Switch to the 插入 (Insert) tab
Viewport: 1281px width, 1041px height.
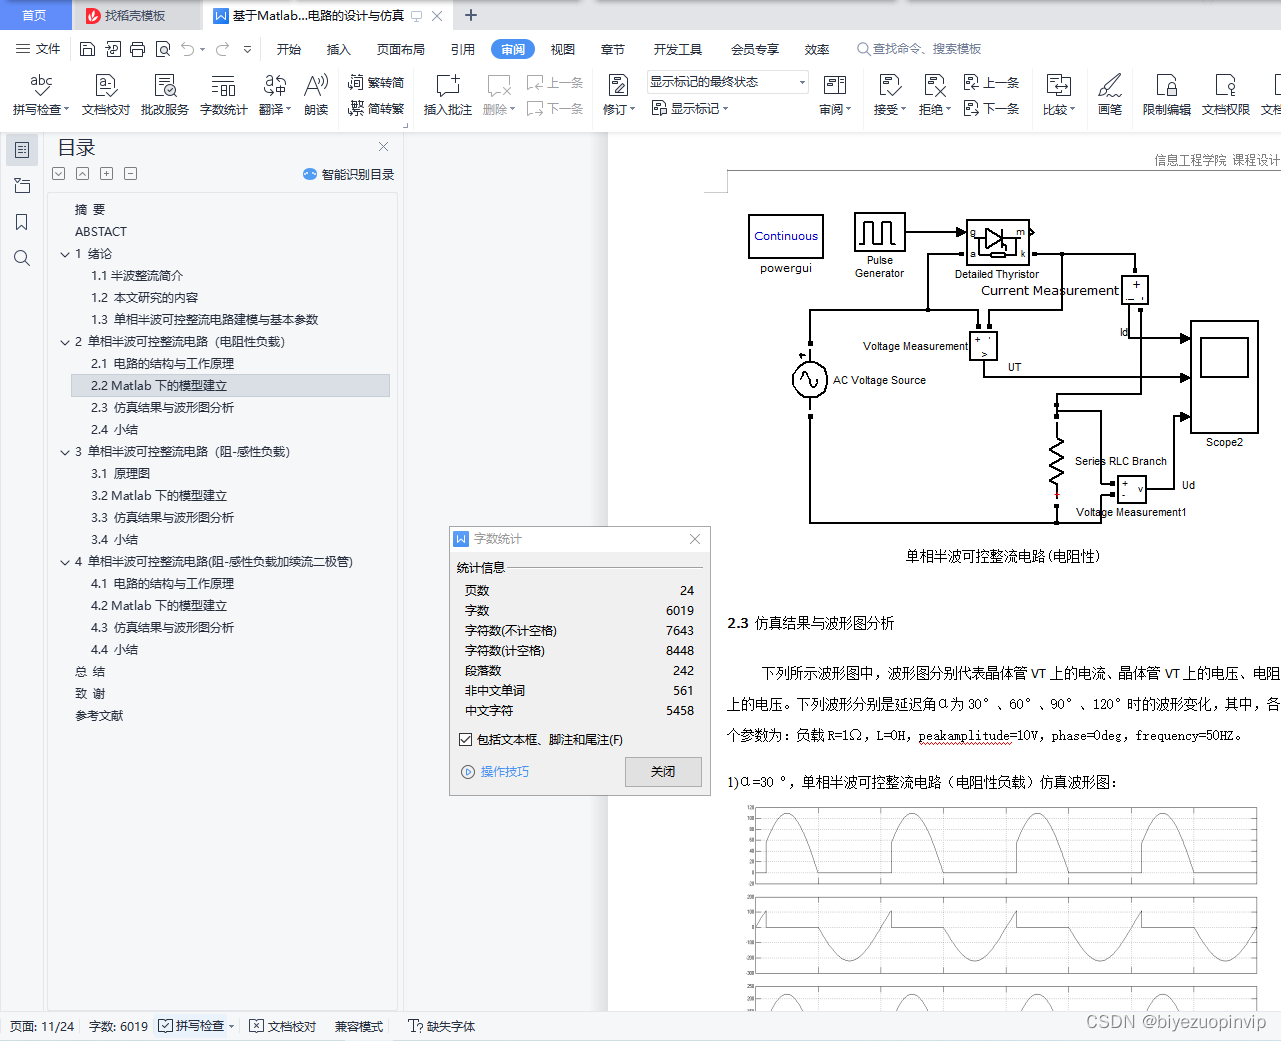(339, 49)
